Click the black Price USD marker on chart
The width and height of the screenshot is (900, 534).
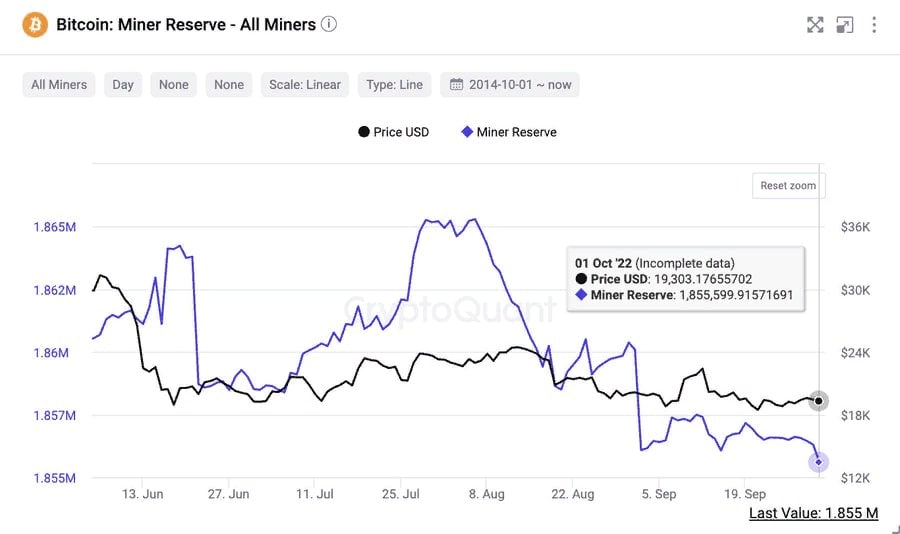(819, 401)
